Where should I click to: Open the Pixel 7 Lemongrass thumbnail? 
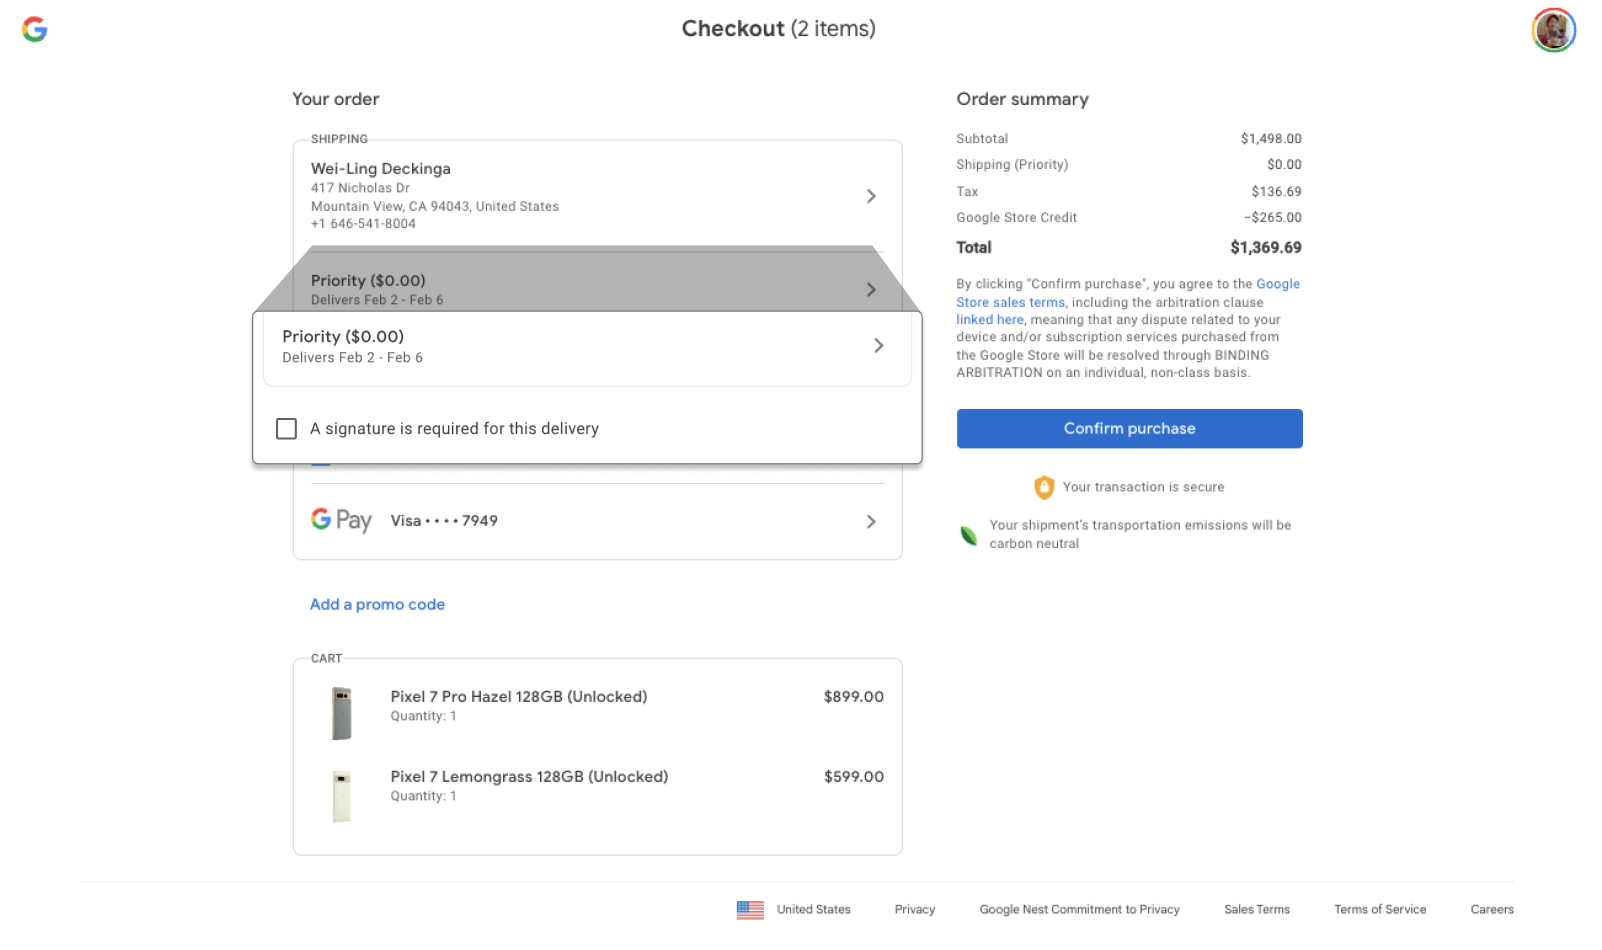pyautogui.click(x=342, y=795)
